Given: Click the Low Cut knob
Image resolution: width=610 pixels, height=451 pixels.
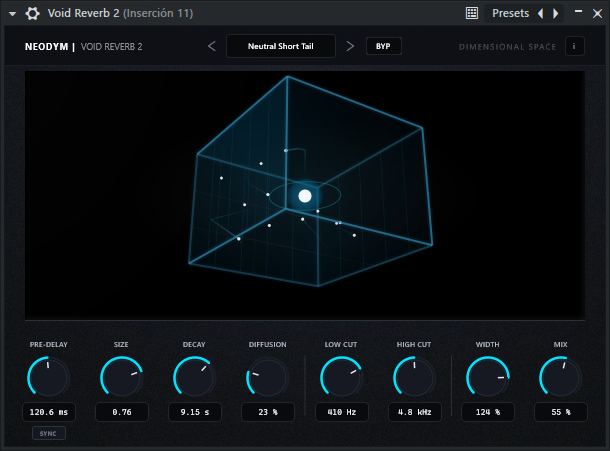Looking at the screenshot, I should [341, 377].
